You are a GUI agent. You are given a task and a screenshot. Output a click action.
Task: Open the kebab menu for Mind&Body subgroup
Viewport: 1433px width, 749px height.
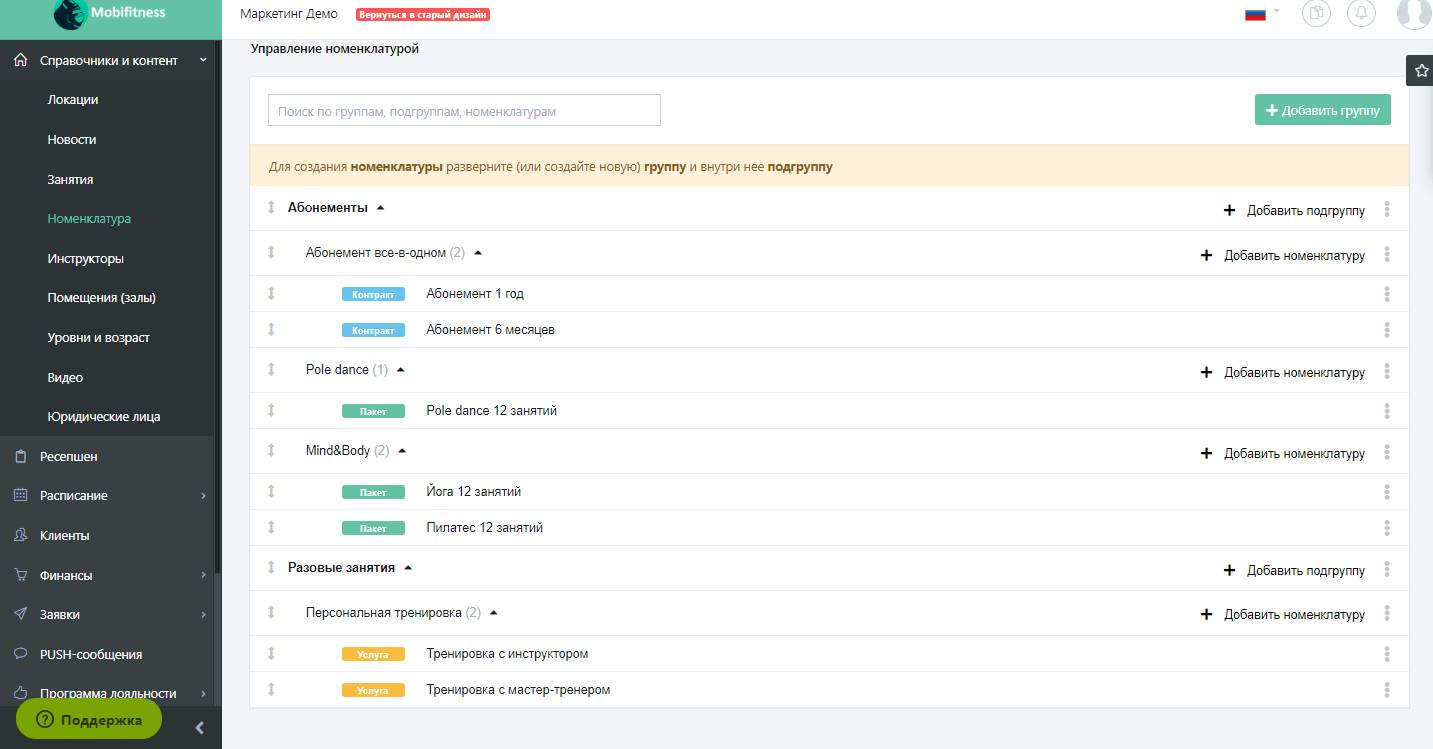point(1387,452)
